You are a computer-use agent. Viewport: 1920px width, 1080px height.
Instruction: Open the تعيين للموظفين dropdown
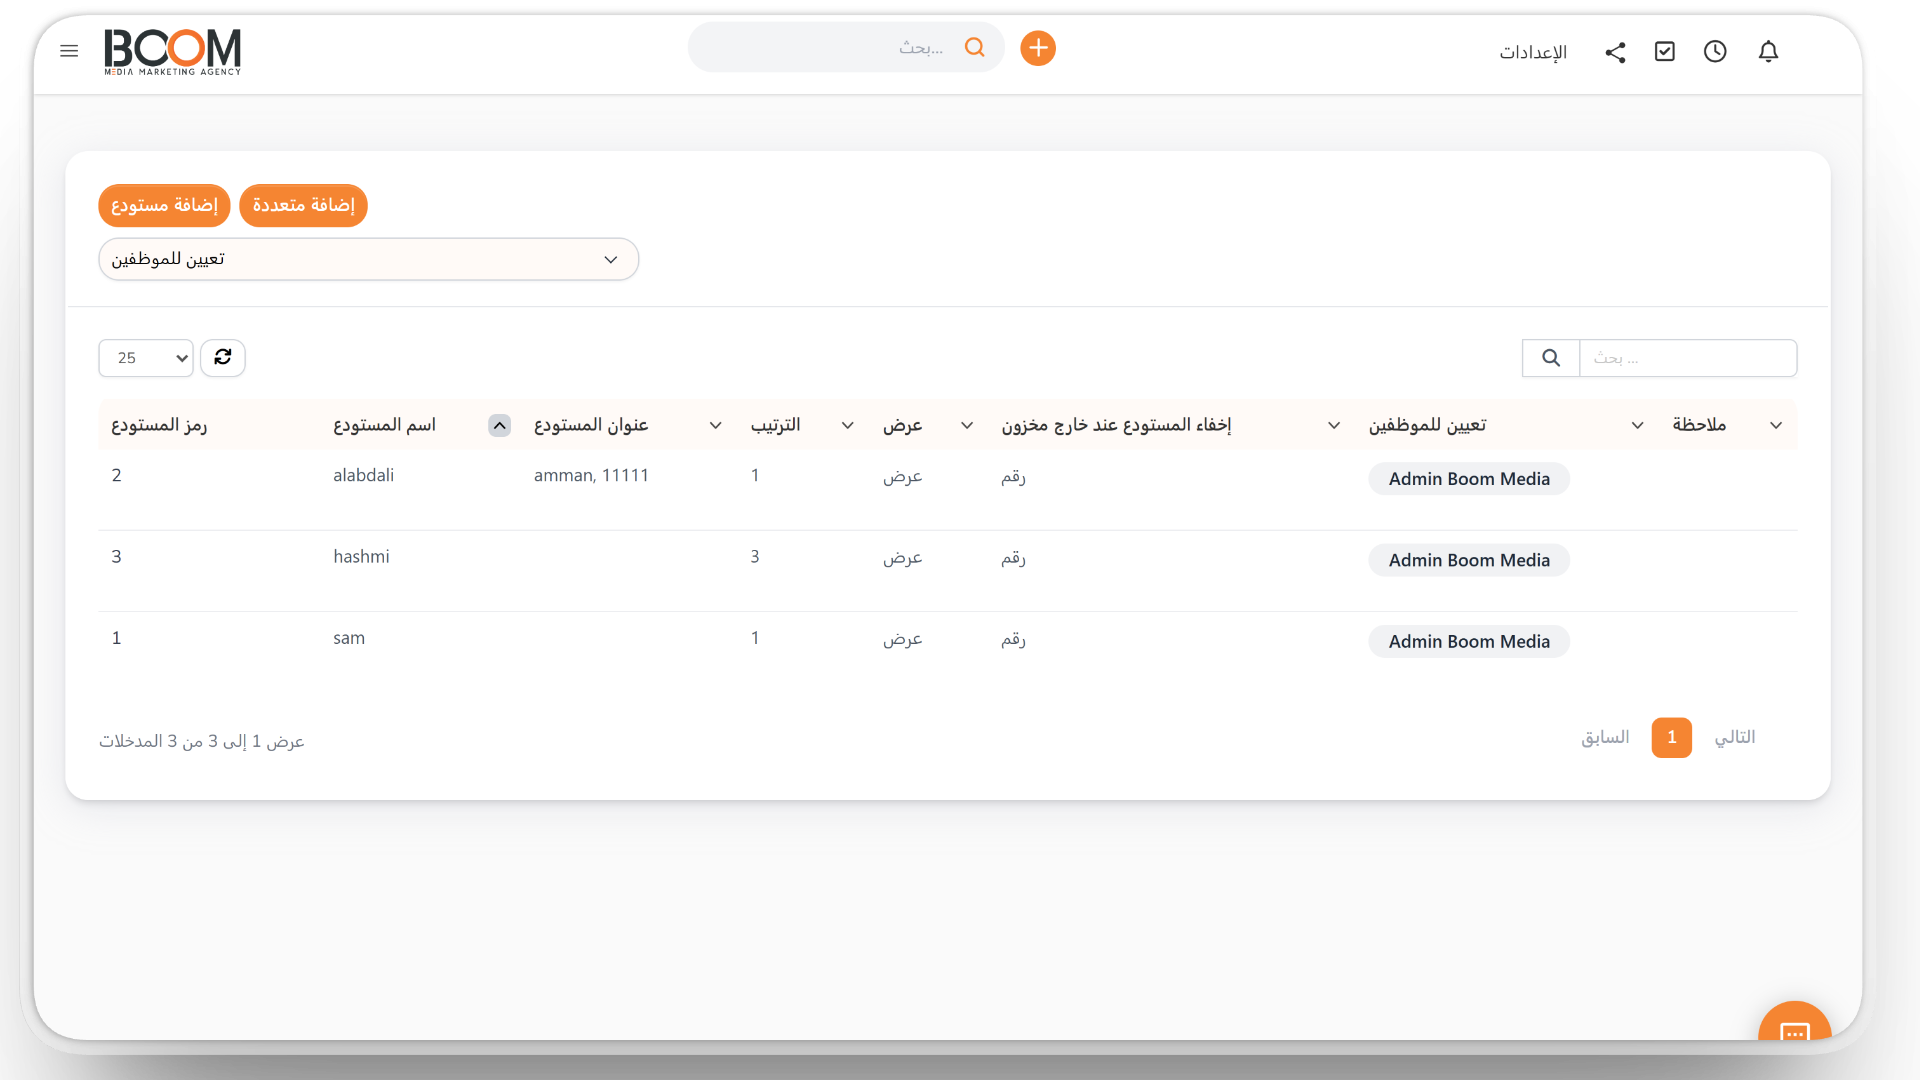pyautogui.click(x=368, y=259)
